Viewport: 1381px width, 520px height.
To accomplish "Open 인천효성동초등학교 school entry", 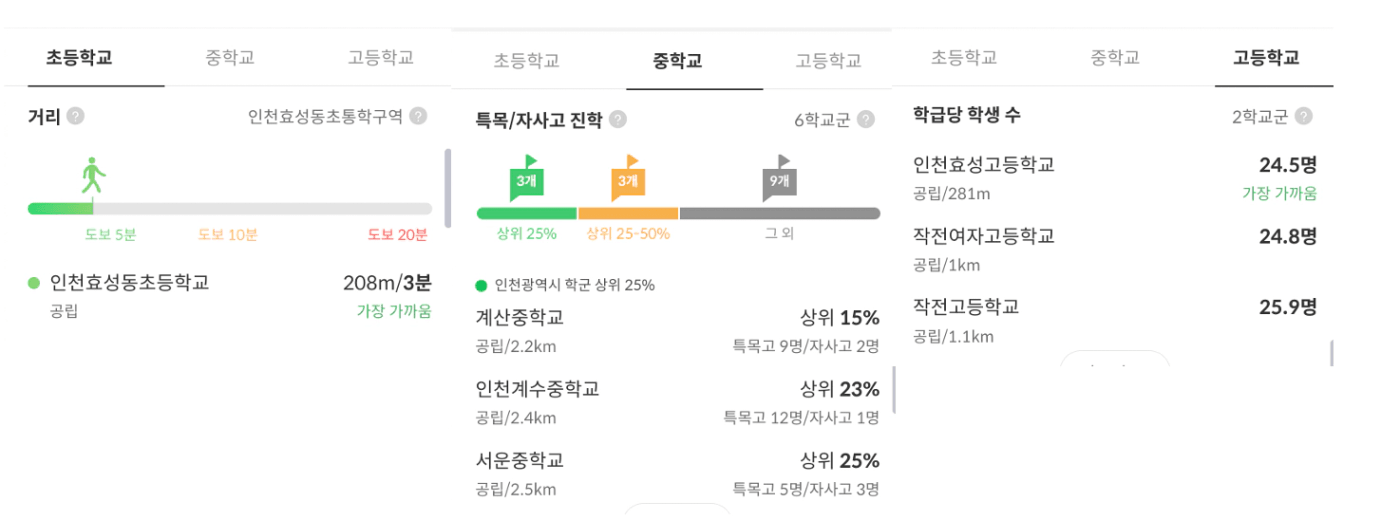I will tap(130, 283).
